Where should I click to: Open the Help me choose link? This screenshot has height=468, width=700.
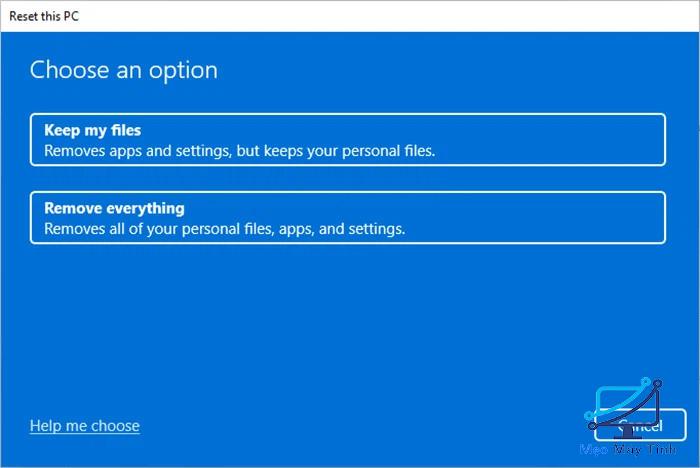[x=85, y=426]
